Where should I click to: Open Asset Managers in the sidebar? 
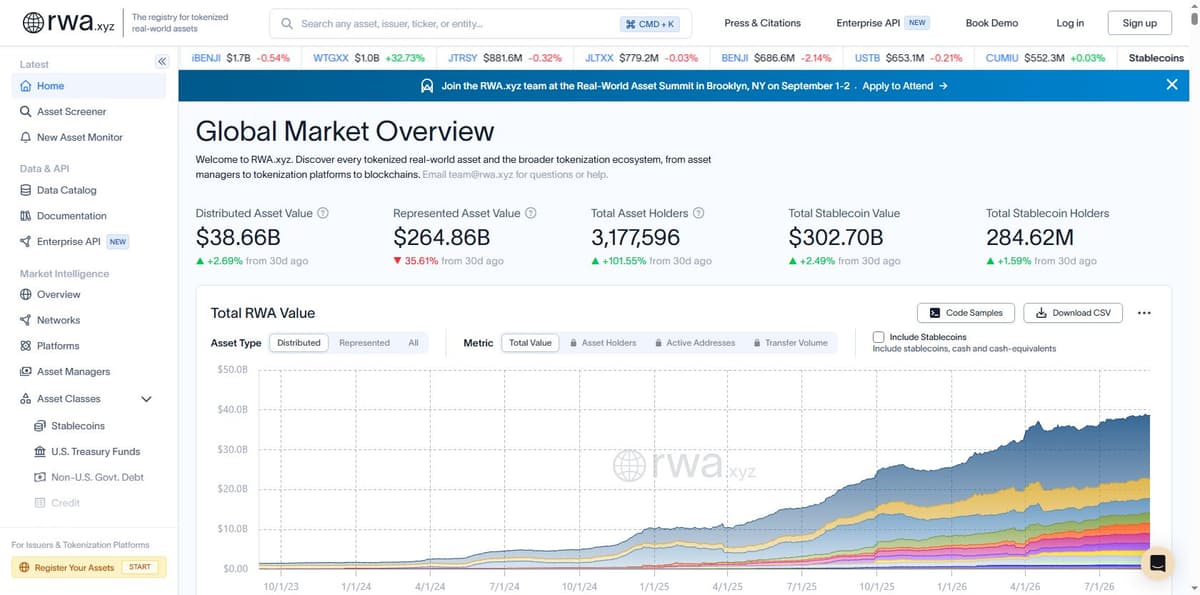click(x=89, y=372)
